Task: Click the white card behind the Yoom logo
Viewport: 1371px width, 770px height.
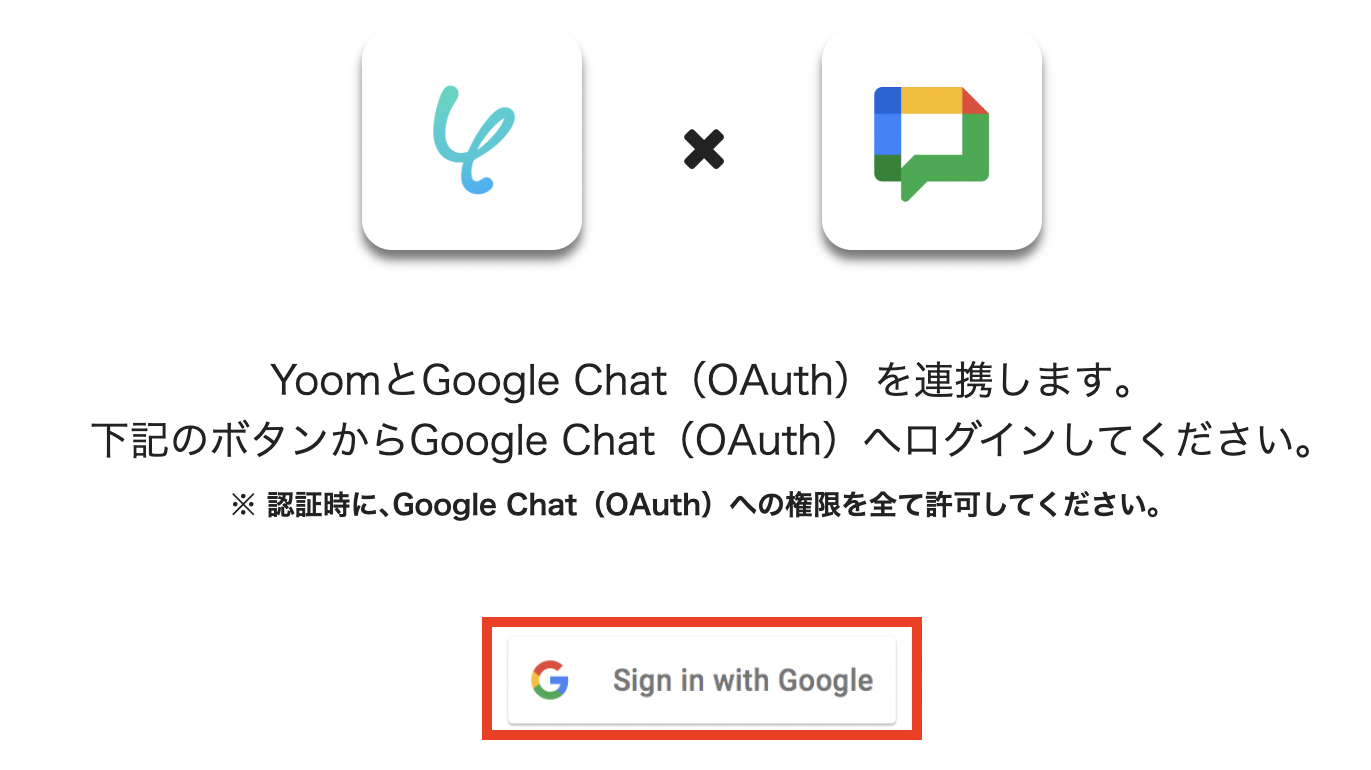Action: click(472, 139)
